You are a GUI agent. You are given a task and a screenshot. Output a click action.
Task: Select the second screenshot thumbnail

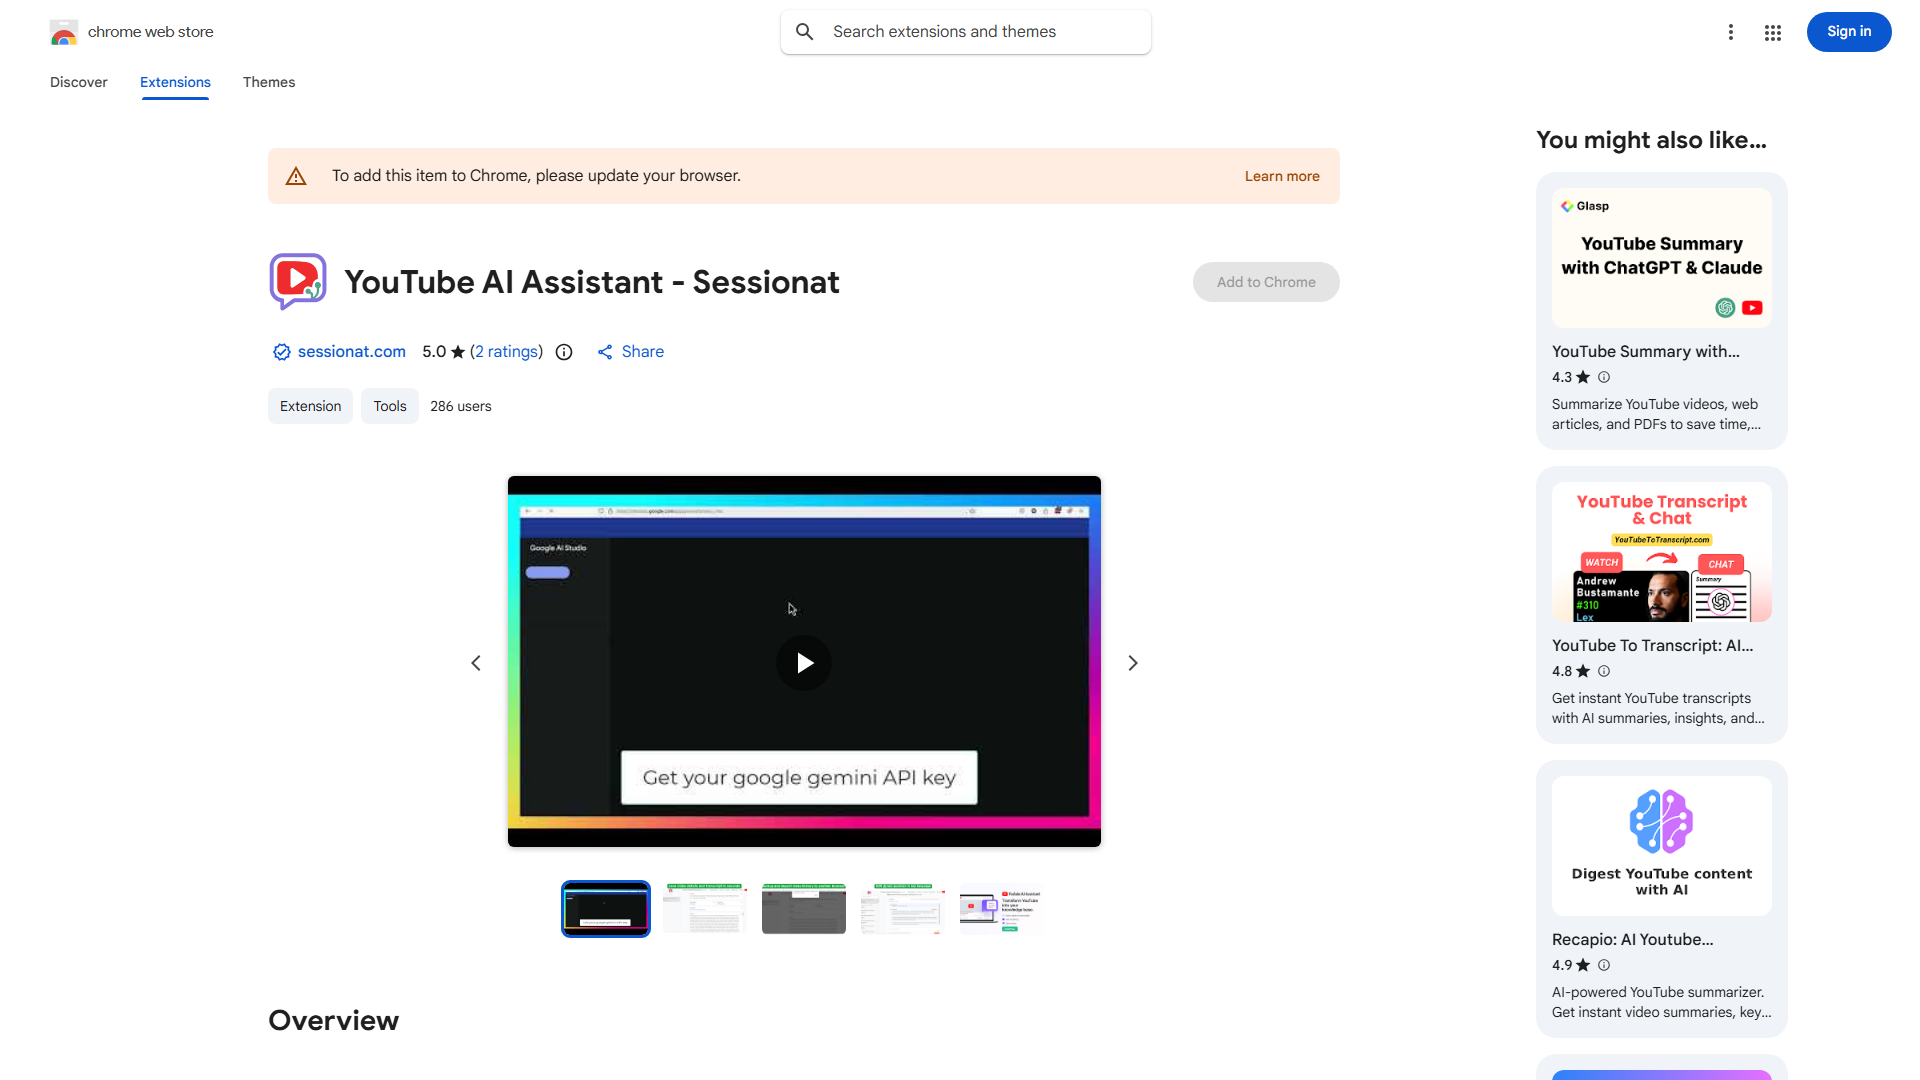point(705,908)
